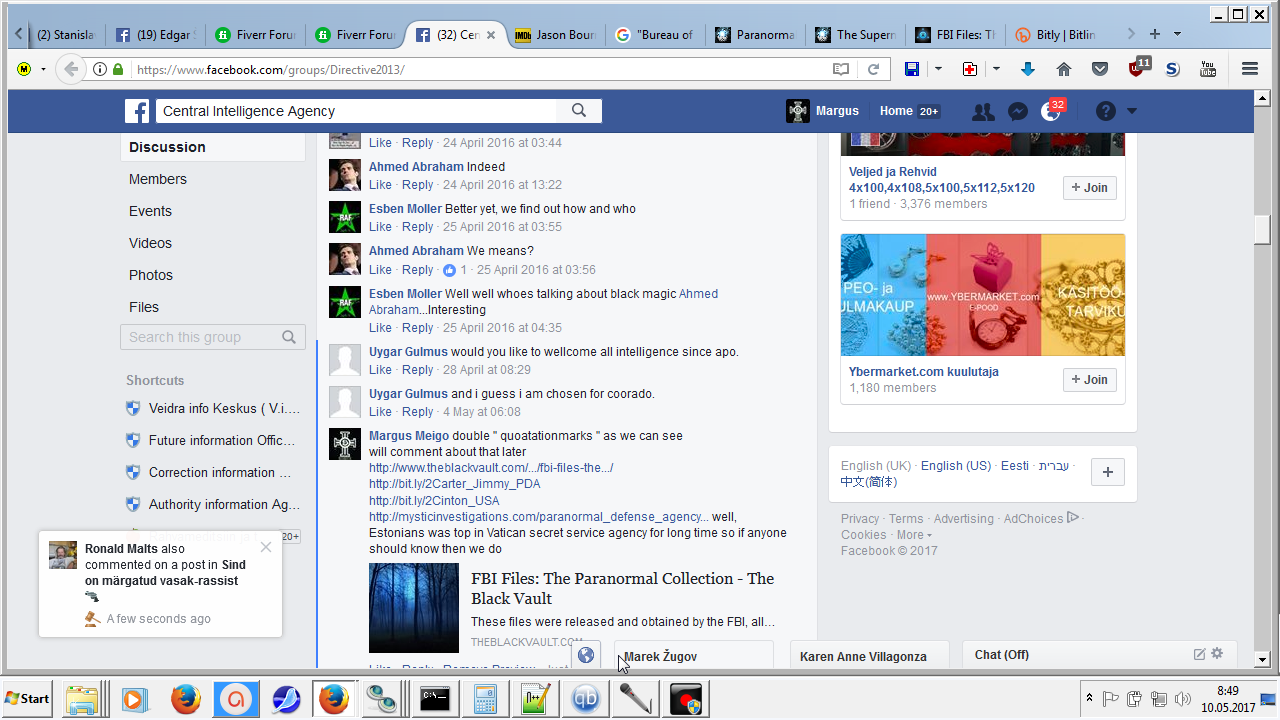Switch to the Bitly tab
The image size is (1280, 720).
[x=1055, y=34]
